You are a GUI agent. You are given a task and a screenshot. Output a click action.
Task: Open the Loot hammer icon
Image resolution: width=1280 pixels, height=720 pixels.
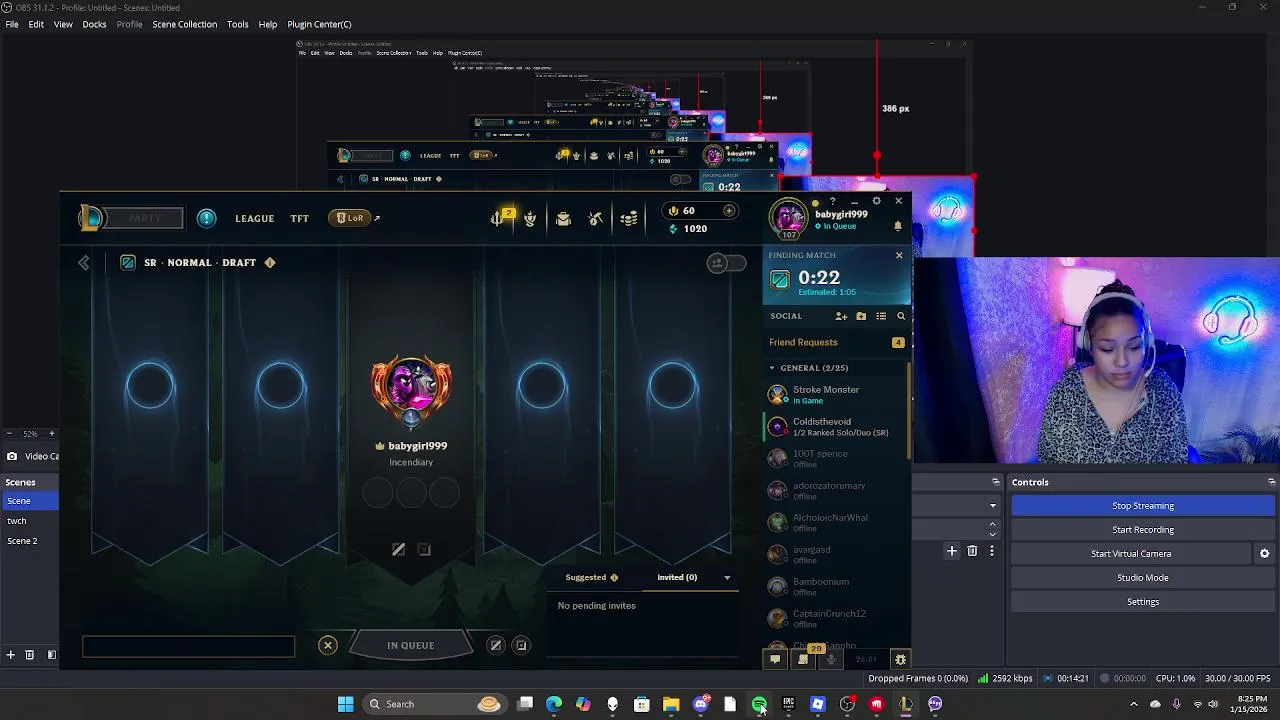(x=596, y=218)
